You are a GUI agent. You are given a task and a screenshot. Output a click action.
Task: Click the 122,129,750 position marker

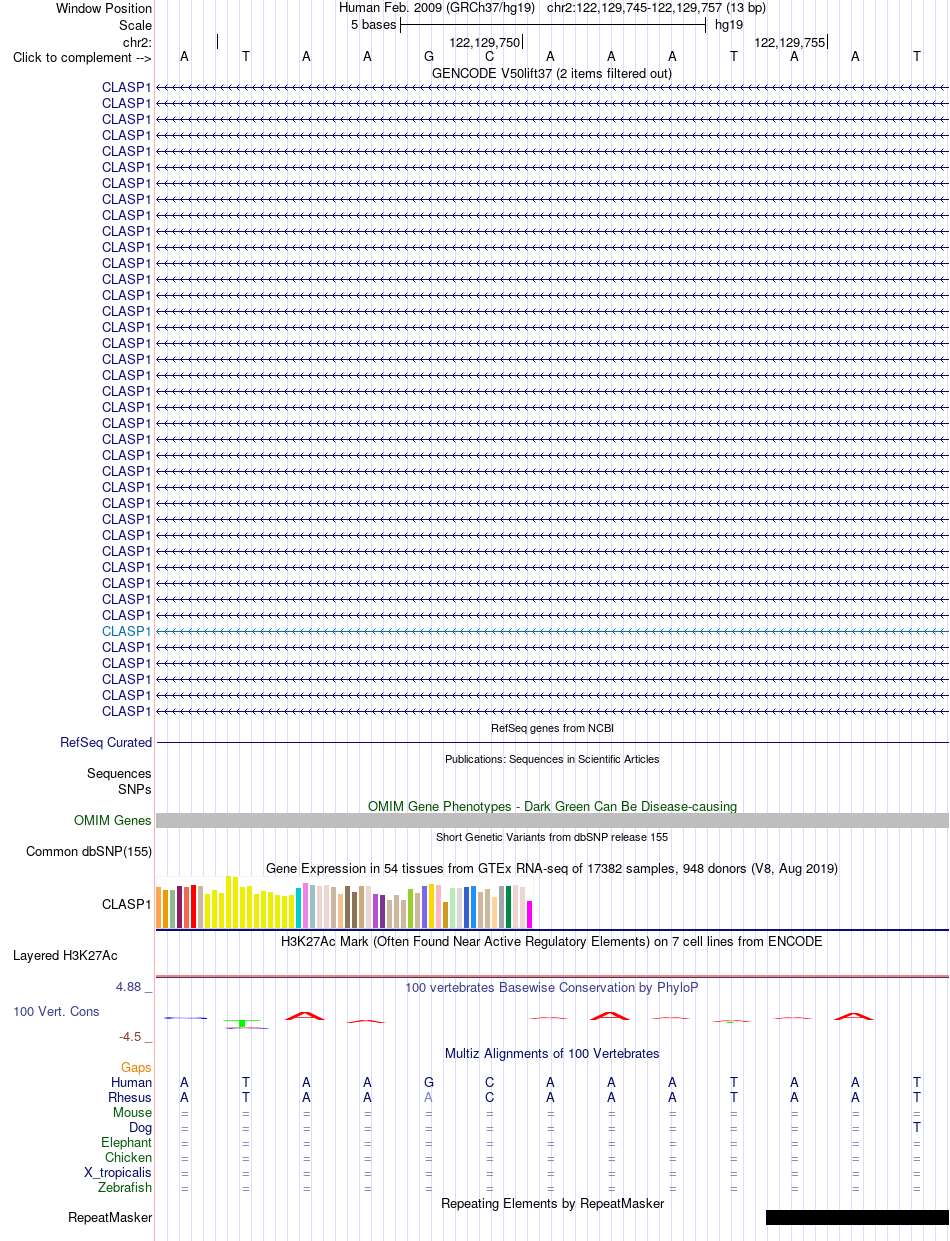click(x=485, y=42)
